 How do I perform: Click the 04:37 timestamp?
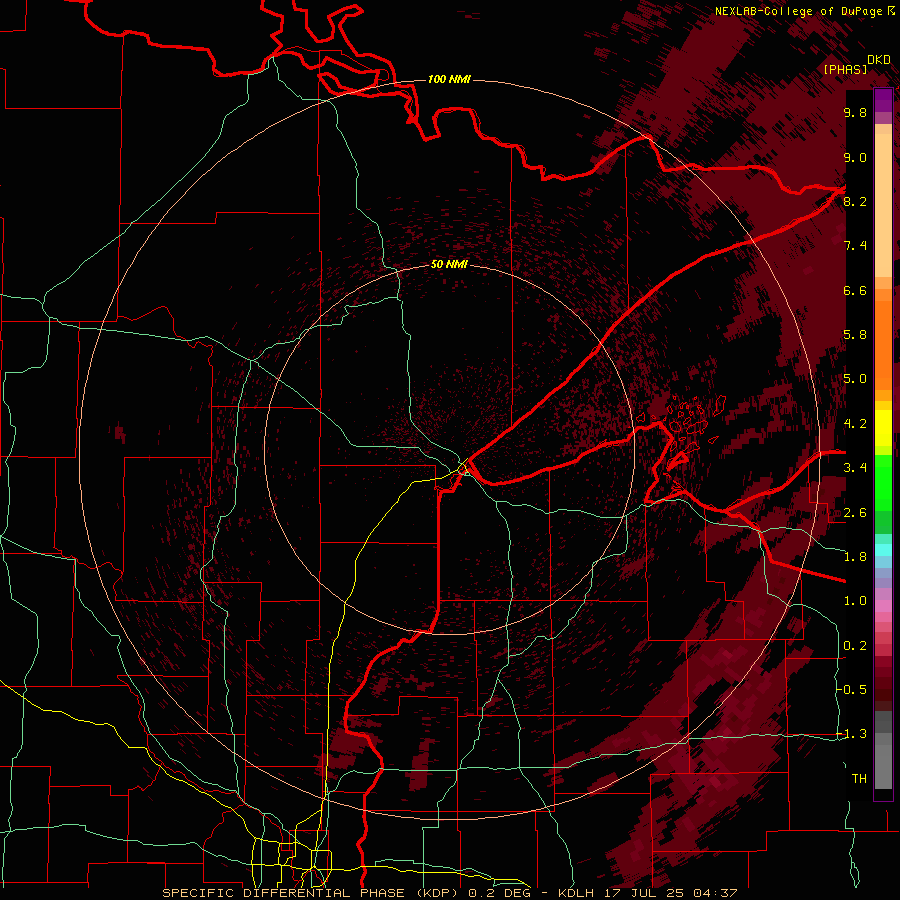(x=715, y=893)
